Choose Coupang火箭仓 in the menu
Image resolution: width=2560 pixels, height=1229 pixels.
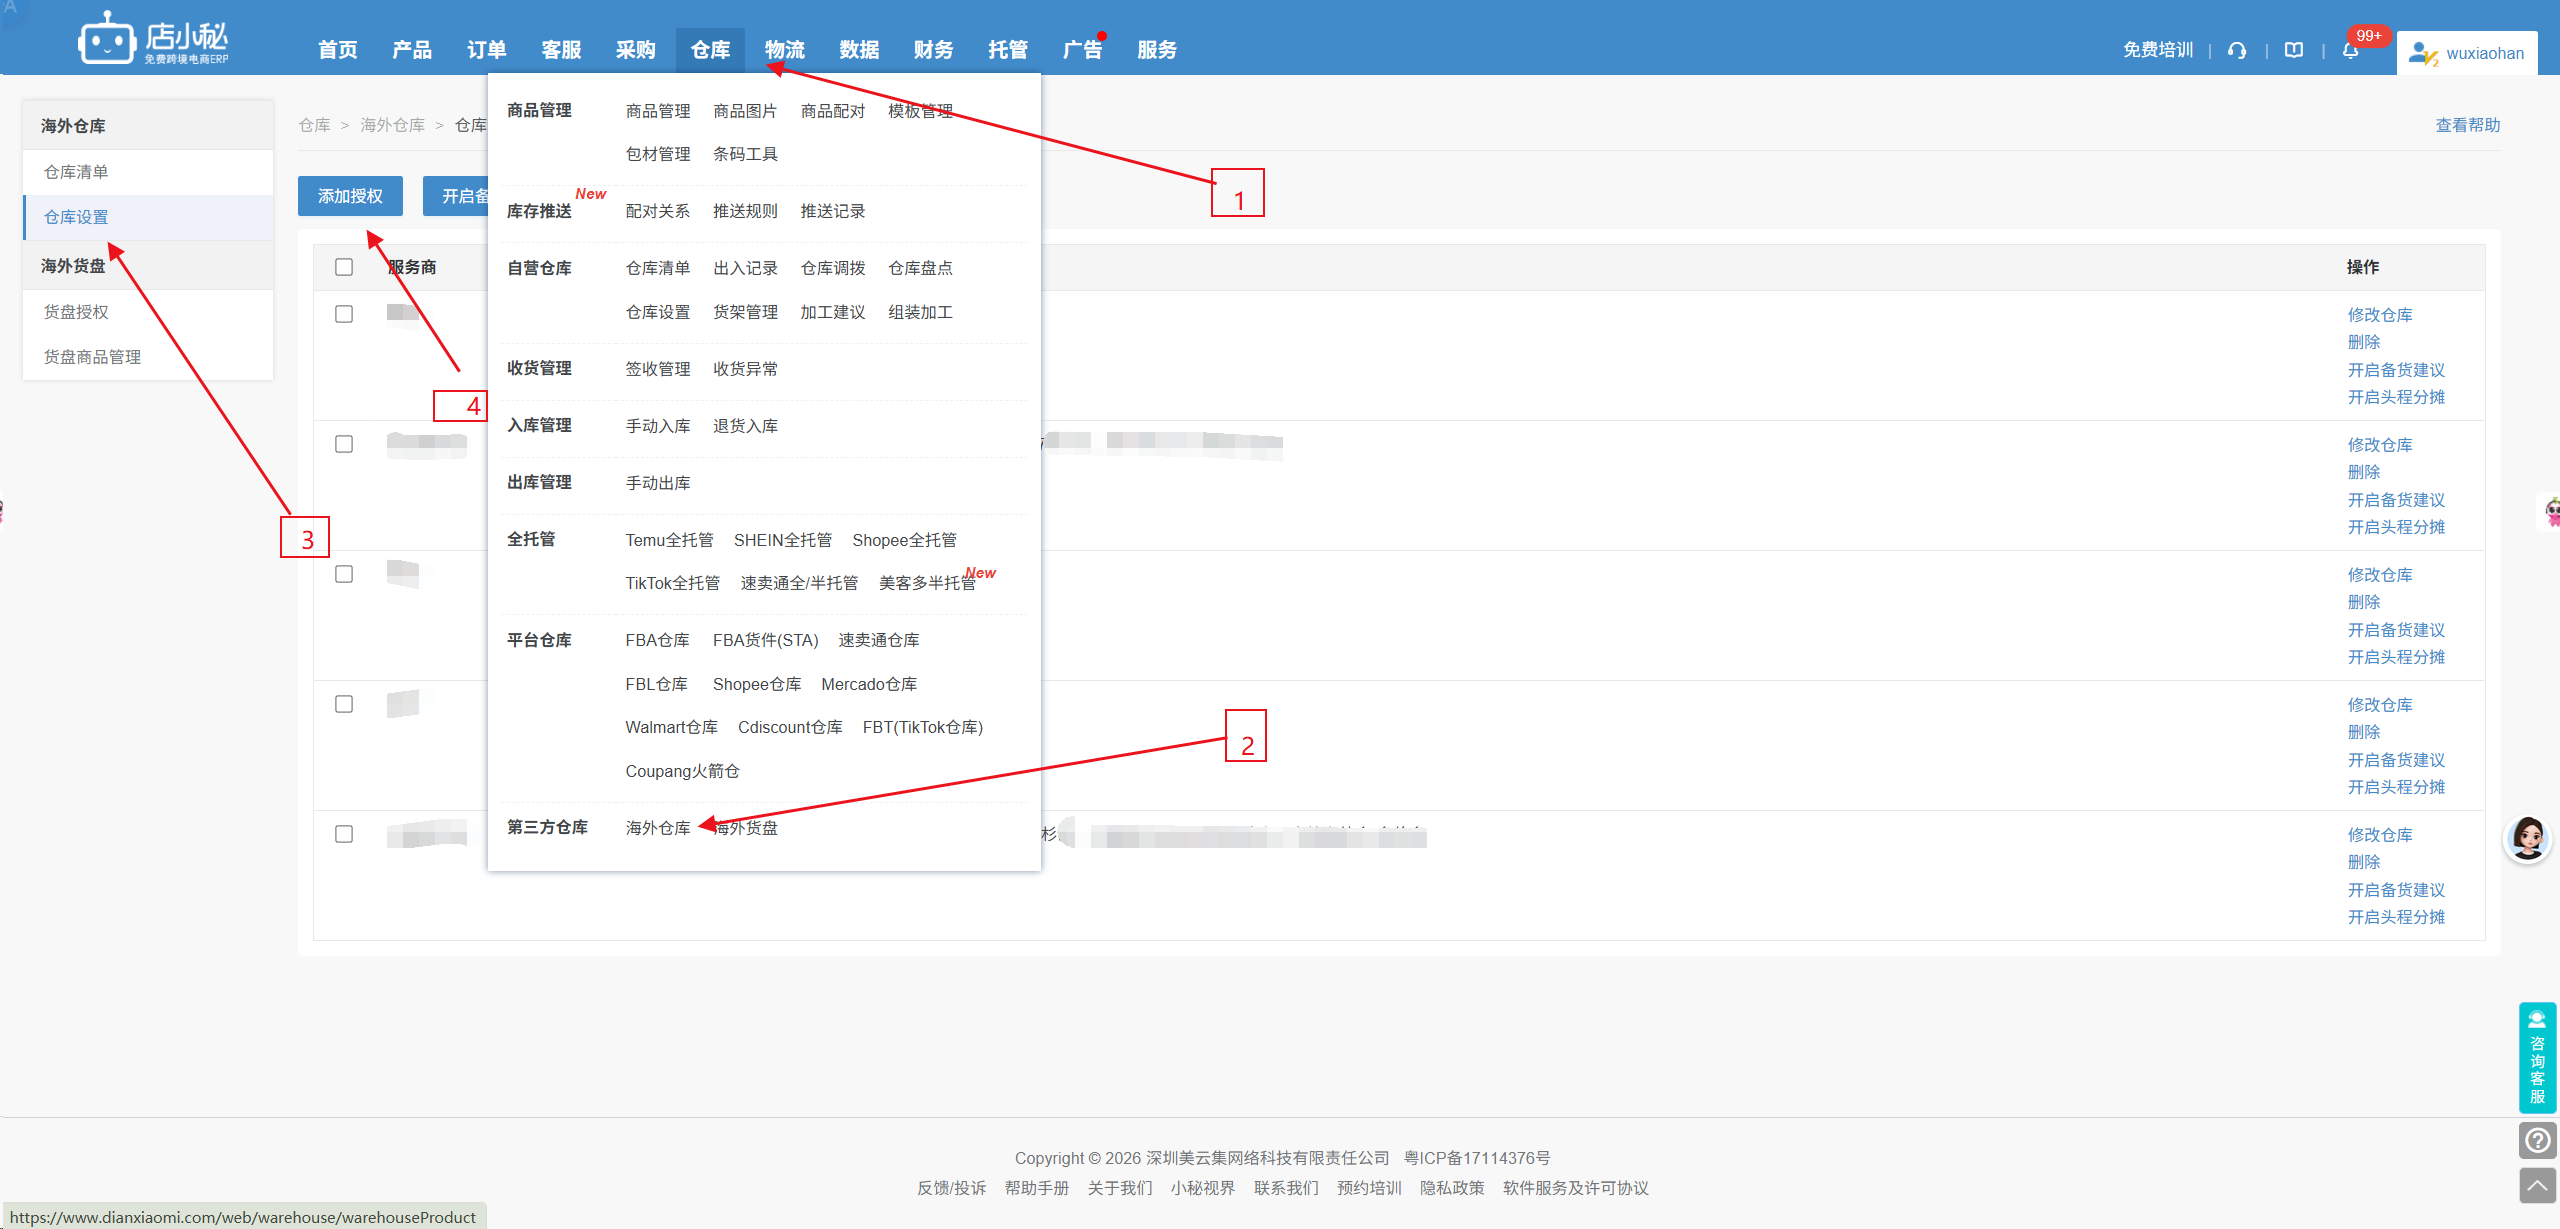tap(683, 771)
